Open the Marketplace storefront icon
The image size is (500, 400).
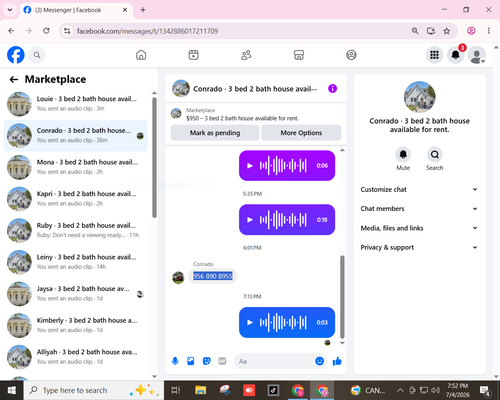point(299,55)
